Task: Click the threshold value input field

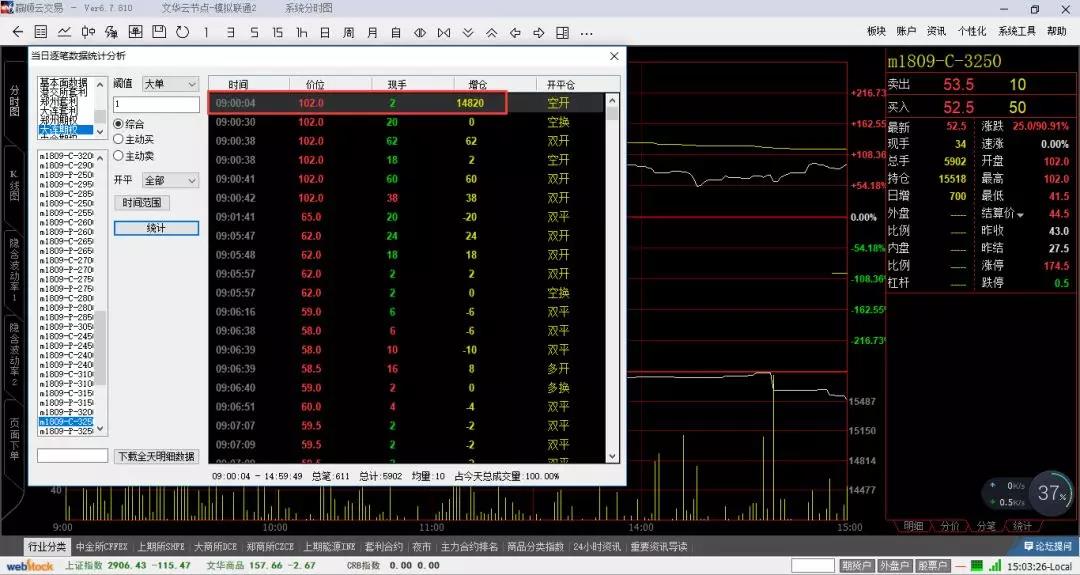Action: point(156,104)
